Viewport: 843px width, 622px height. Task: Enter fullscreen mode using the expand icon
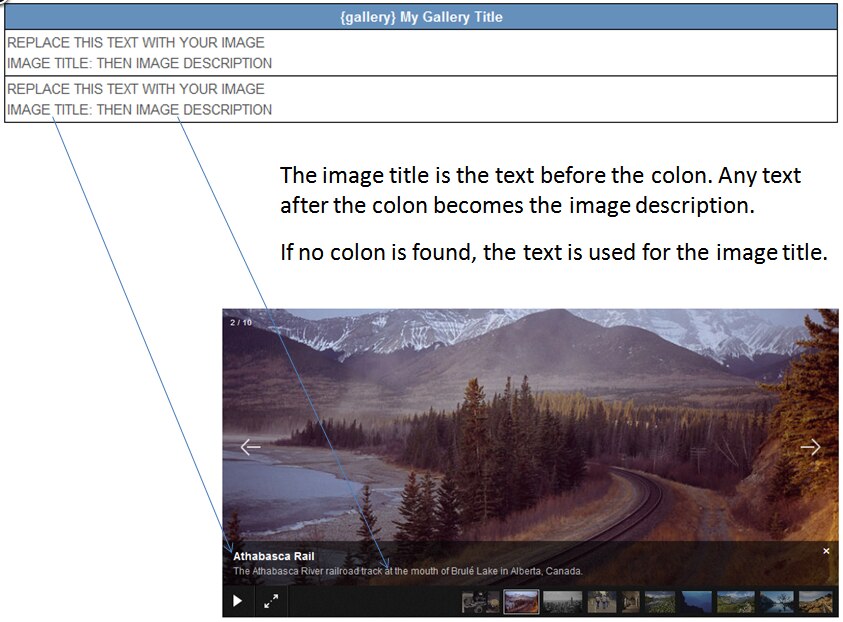(271, 601)
